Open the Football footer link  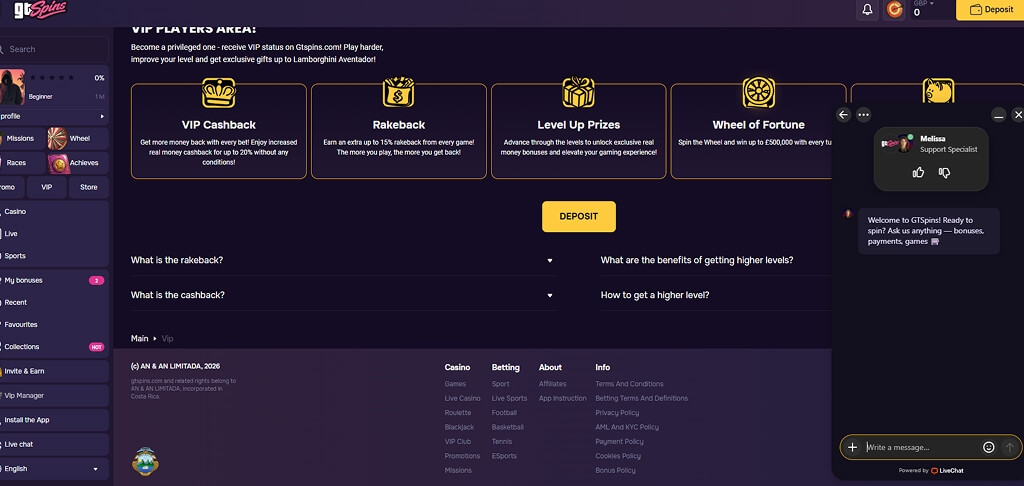point(504,413)
